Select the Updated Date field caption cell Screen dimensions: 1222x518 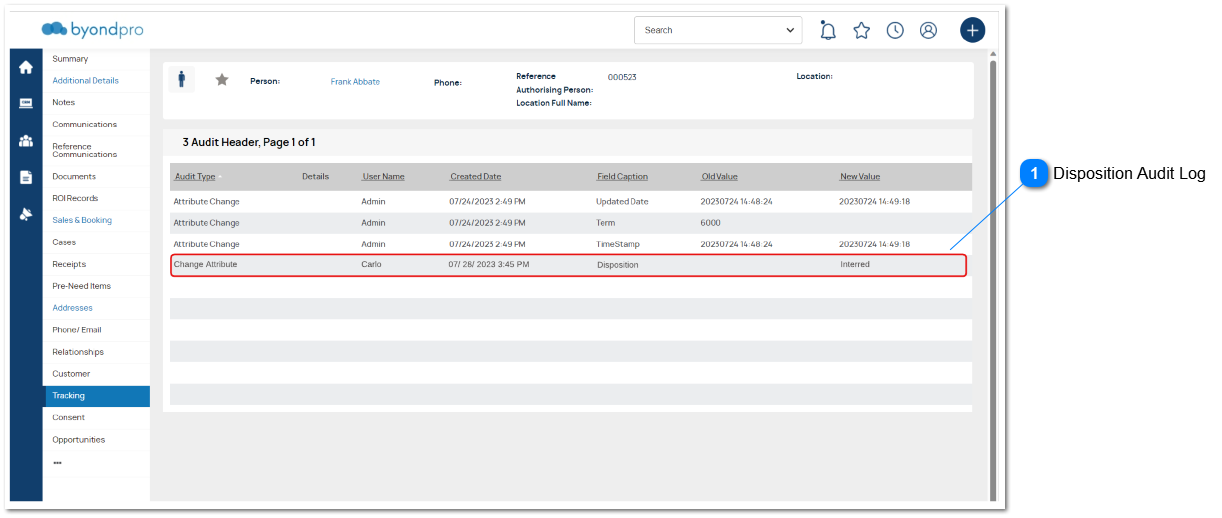tap(622, 202)
